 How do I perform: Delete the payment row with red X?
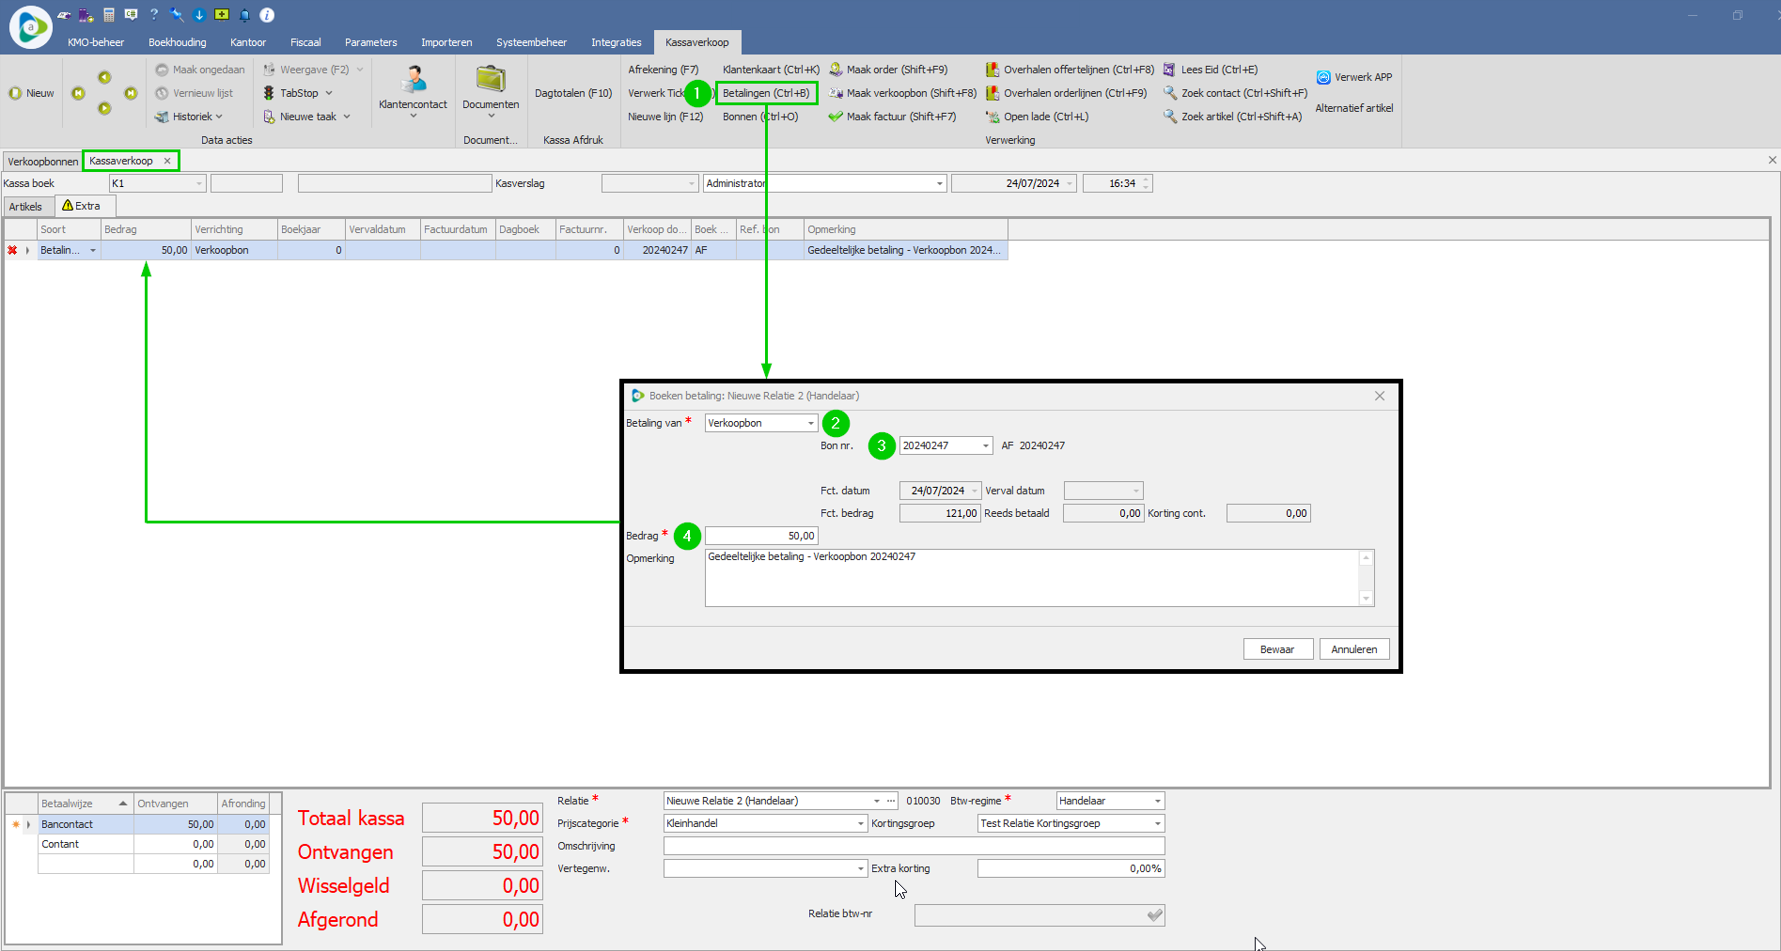click(12, 250)
